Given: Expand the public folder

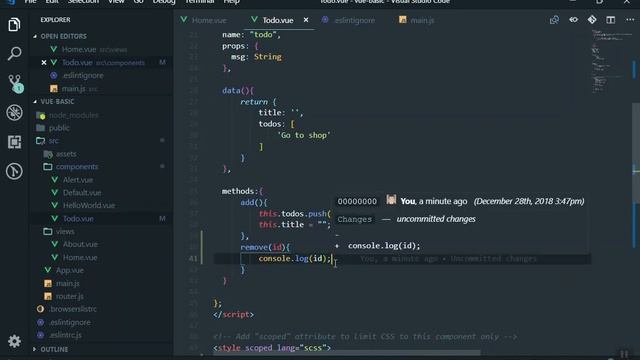Looking at the screenshot, I should pos(59,128).
